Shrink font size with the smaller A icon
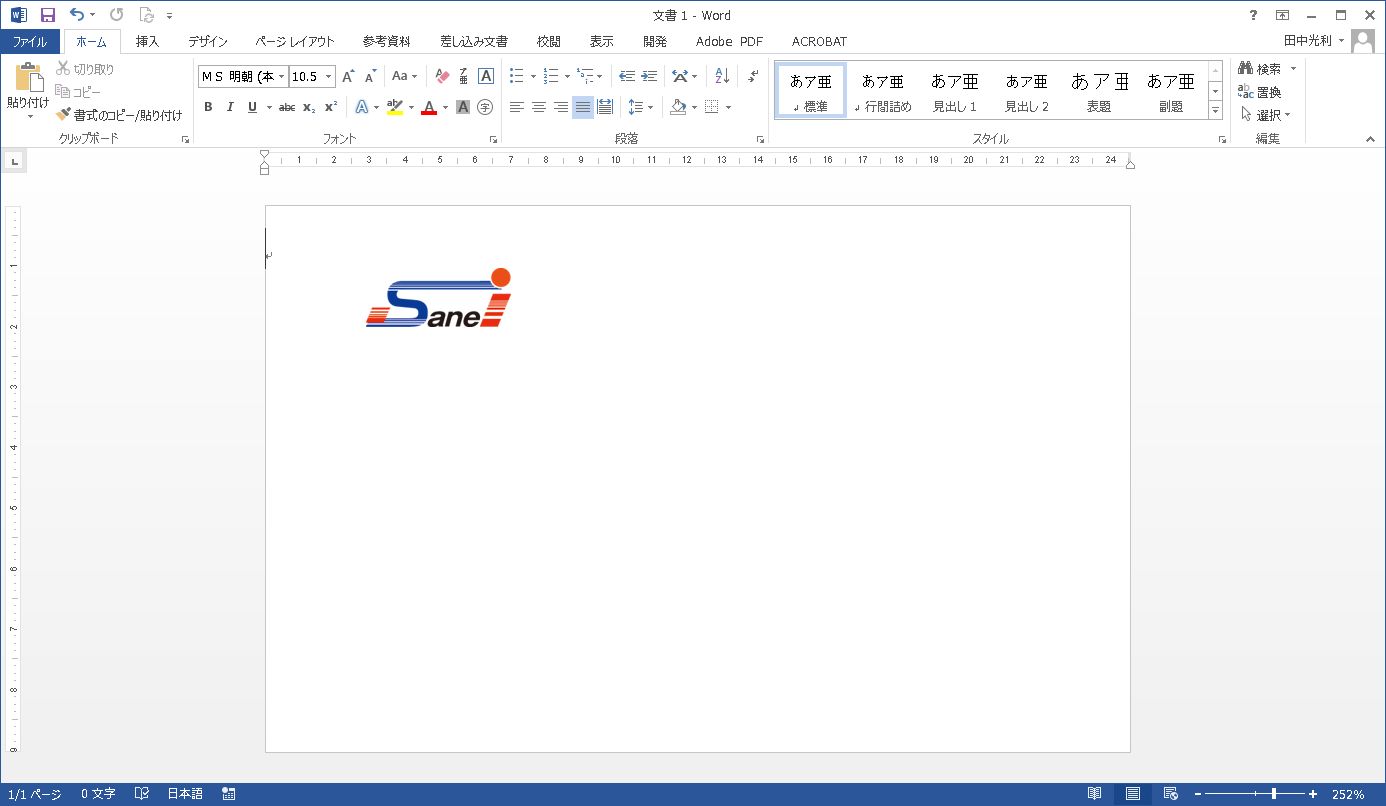Image resolution: width=1386 pixels, height=806 pixels. 370,76
